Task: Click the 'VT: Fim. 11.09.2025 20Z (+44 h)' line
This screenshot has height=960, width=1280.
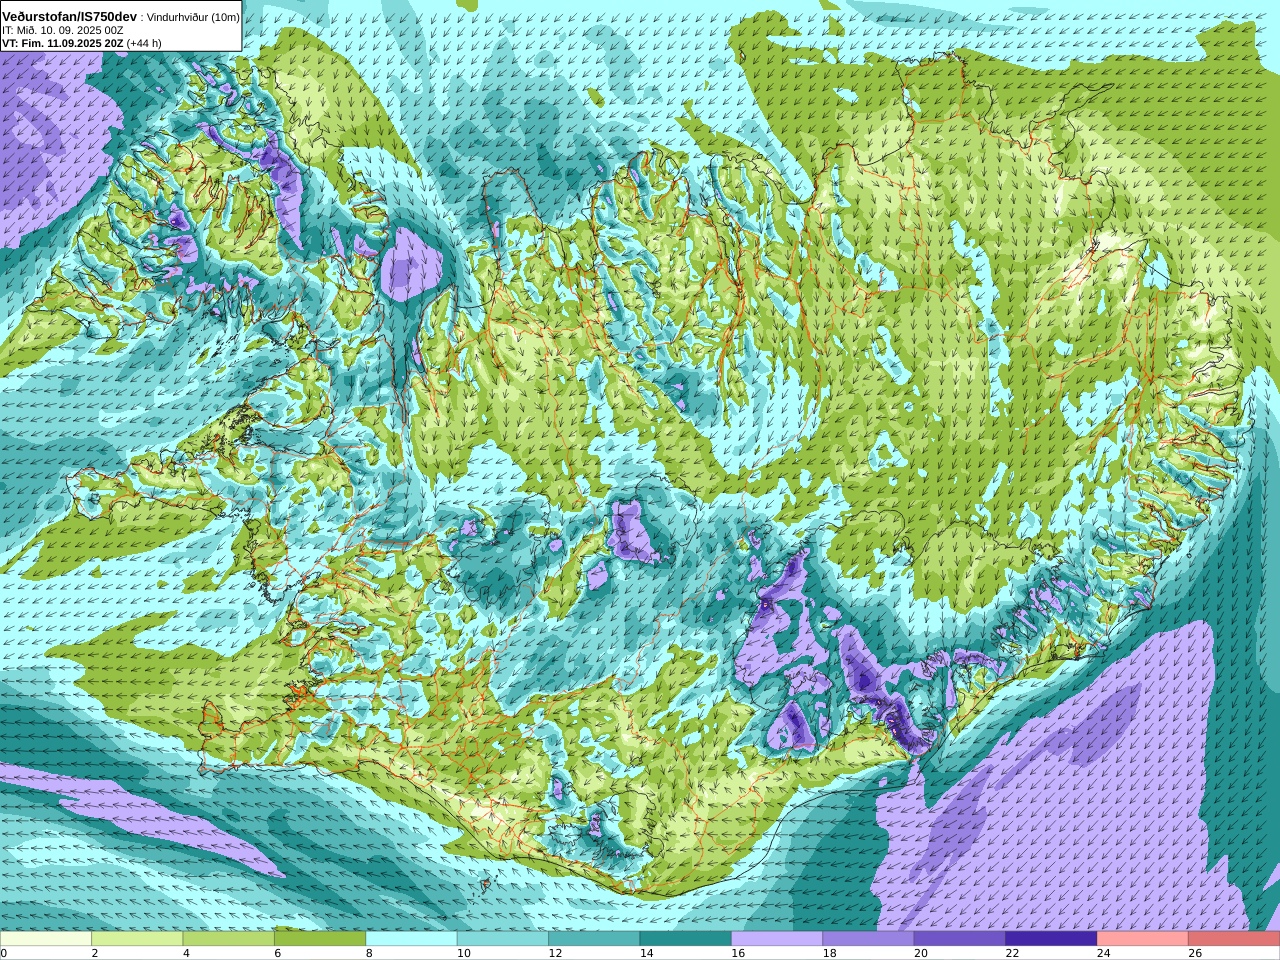Action: click(x=82, y=43)
